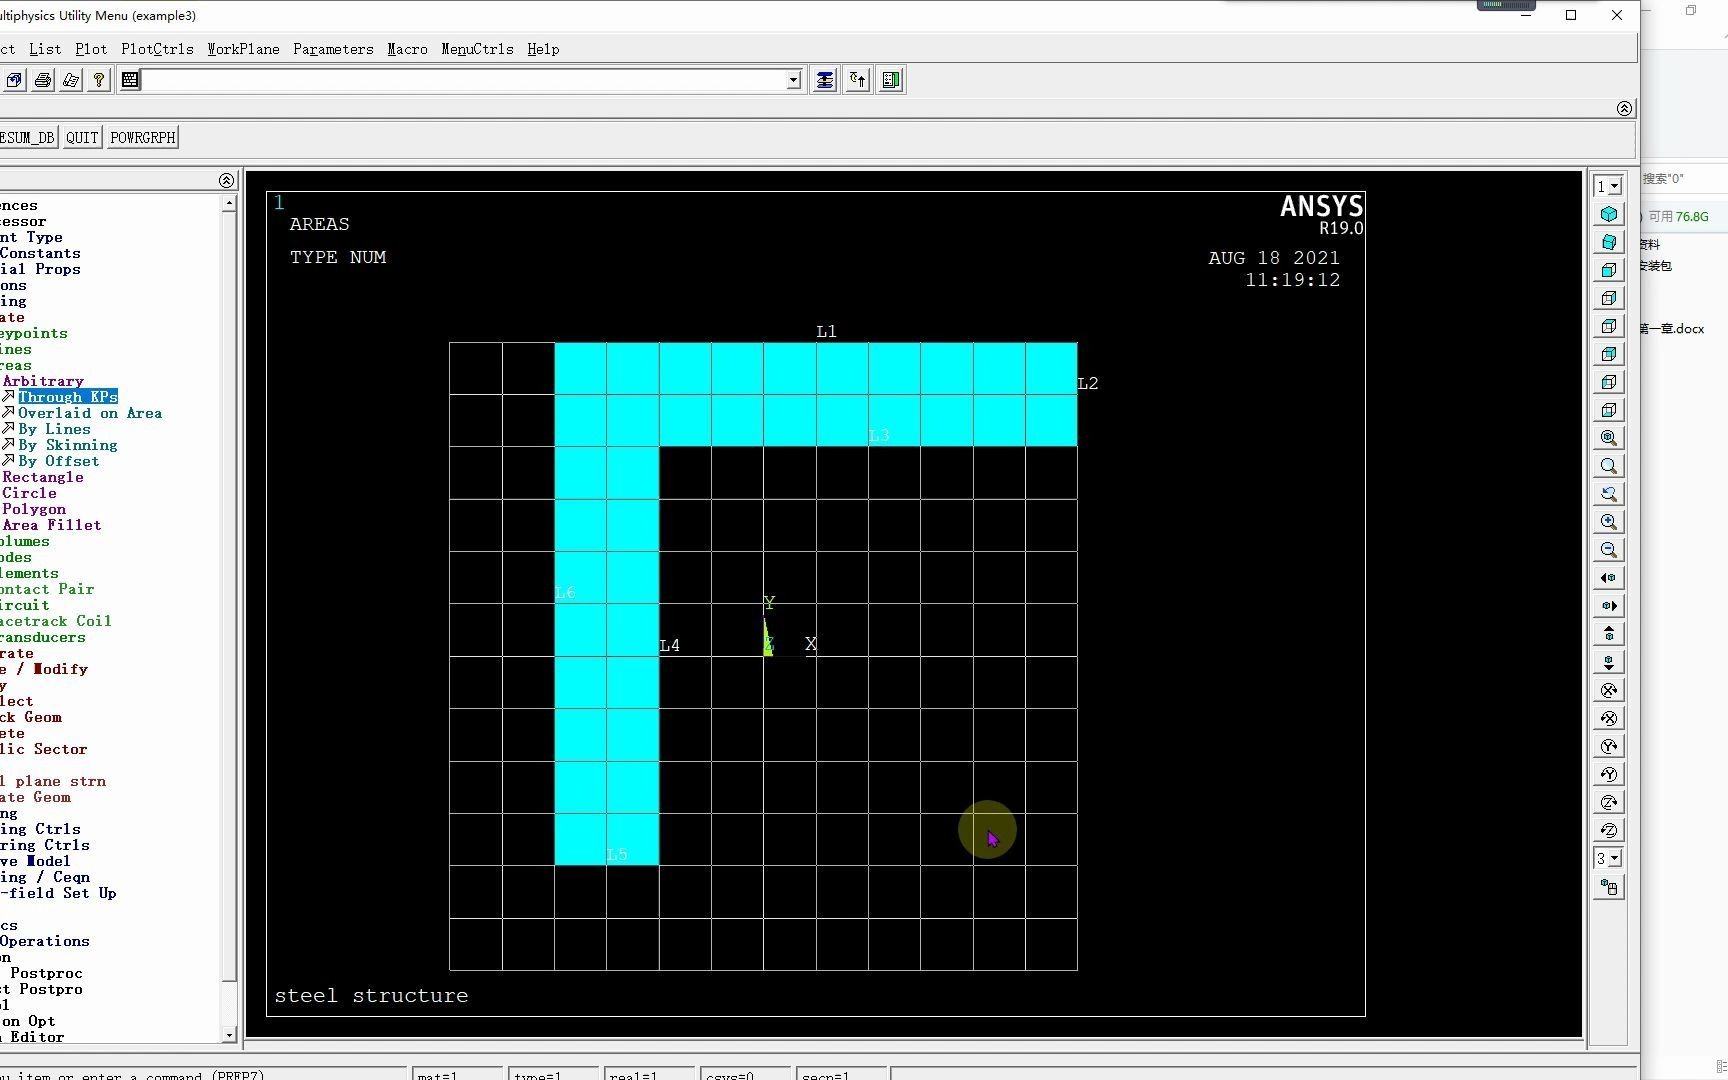
Task: Open Racetrack Coil tree item
Action: [56, 621]
